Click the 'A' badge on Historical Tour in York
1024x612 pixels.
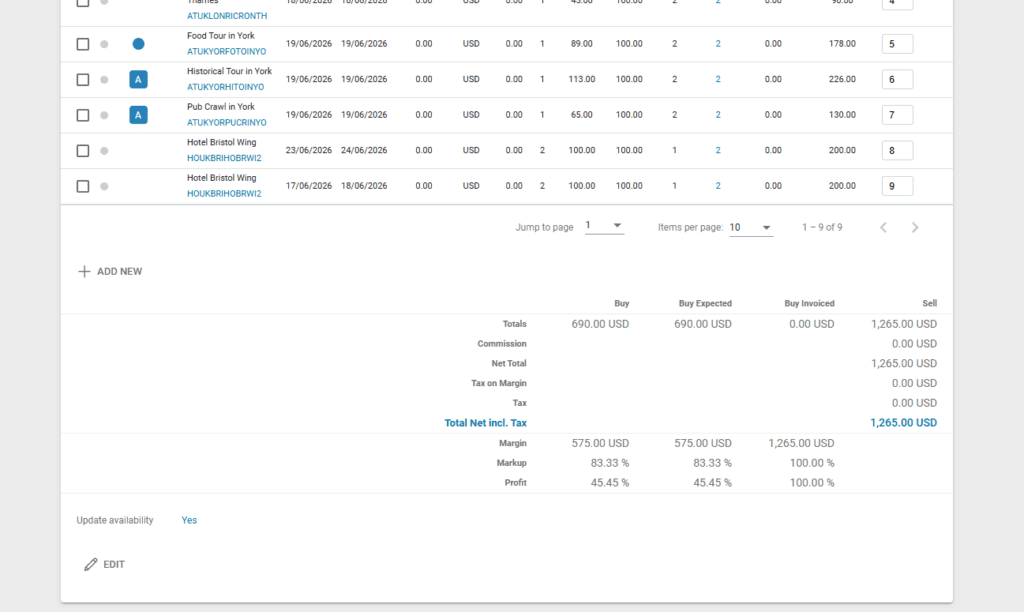138,80
